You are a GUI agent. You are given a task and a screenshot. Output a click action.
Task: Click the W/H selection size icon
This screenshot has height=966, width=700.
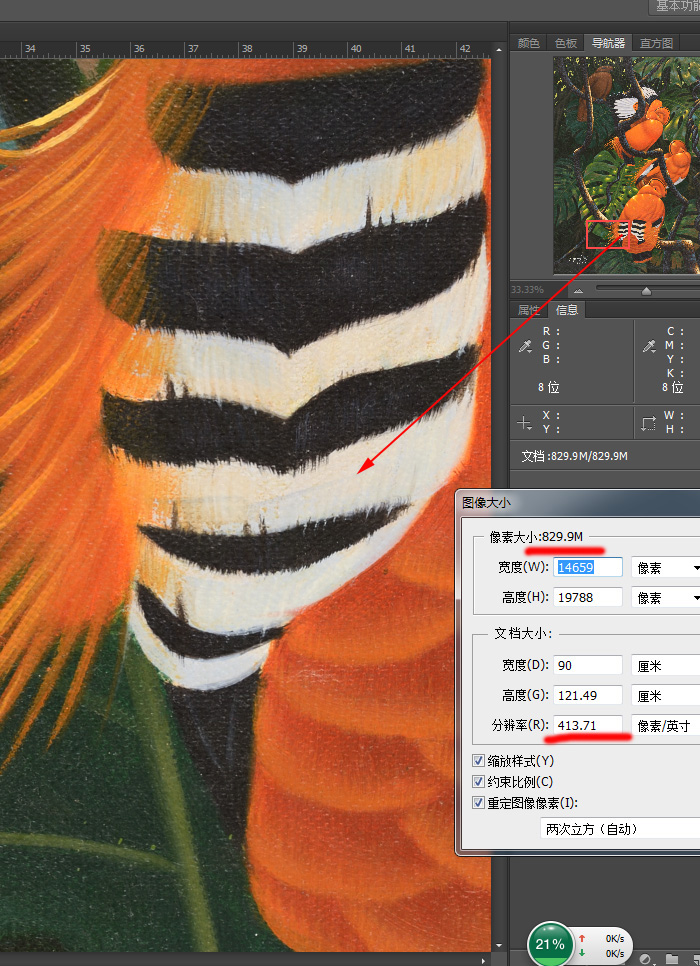coord(648,423)
